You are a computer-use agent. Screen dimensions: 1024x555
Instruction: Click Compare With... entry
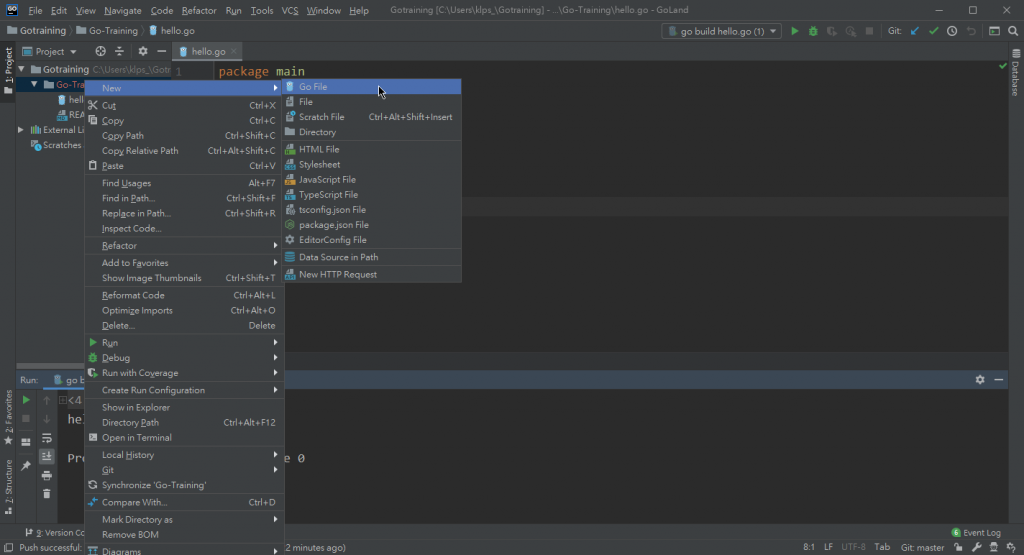184,502
